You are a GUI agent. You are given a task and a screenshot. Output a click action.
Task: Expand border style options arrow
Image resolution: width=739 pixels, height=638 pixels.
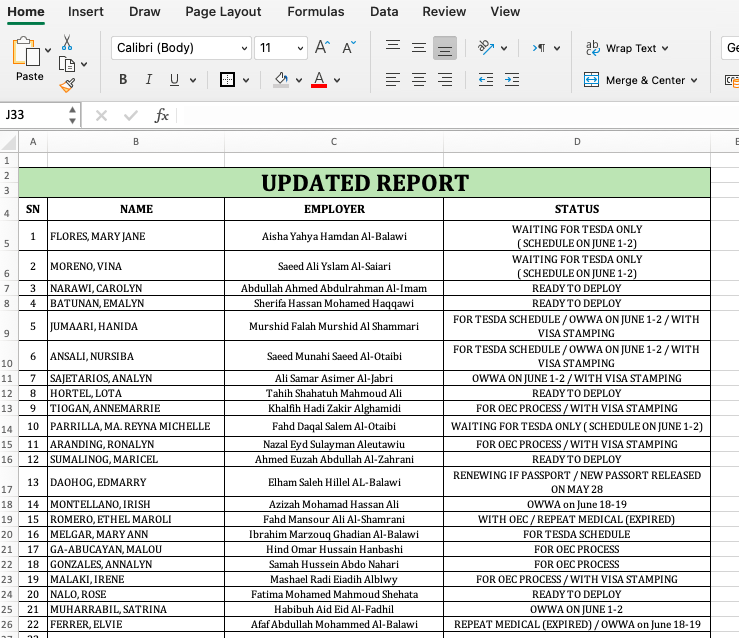click(246, 80)
